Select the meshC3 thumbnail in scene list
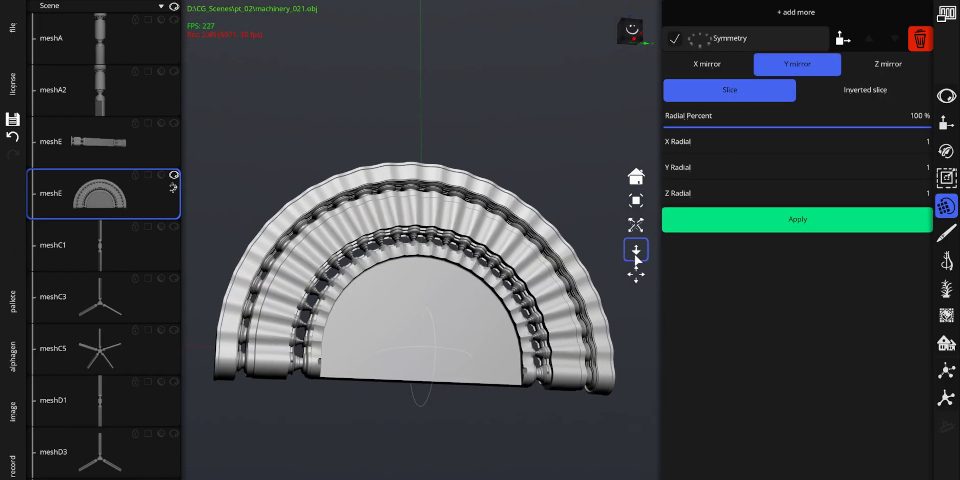 (x=100, y=297)
